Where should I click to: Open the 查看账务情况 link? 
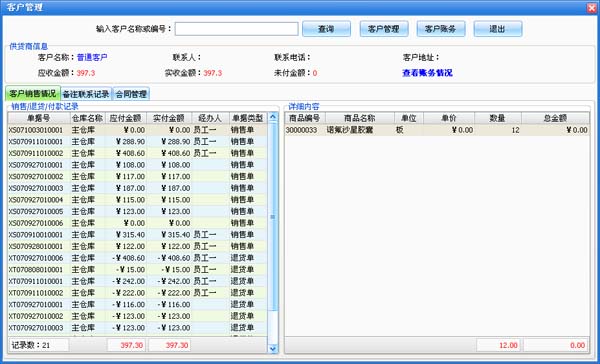point(427,73)
